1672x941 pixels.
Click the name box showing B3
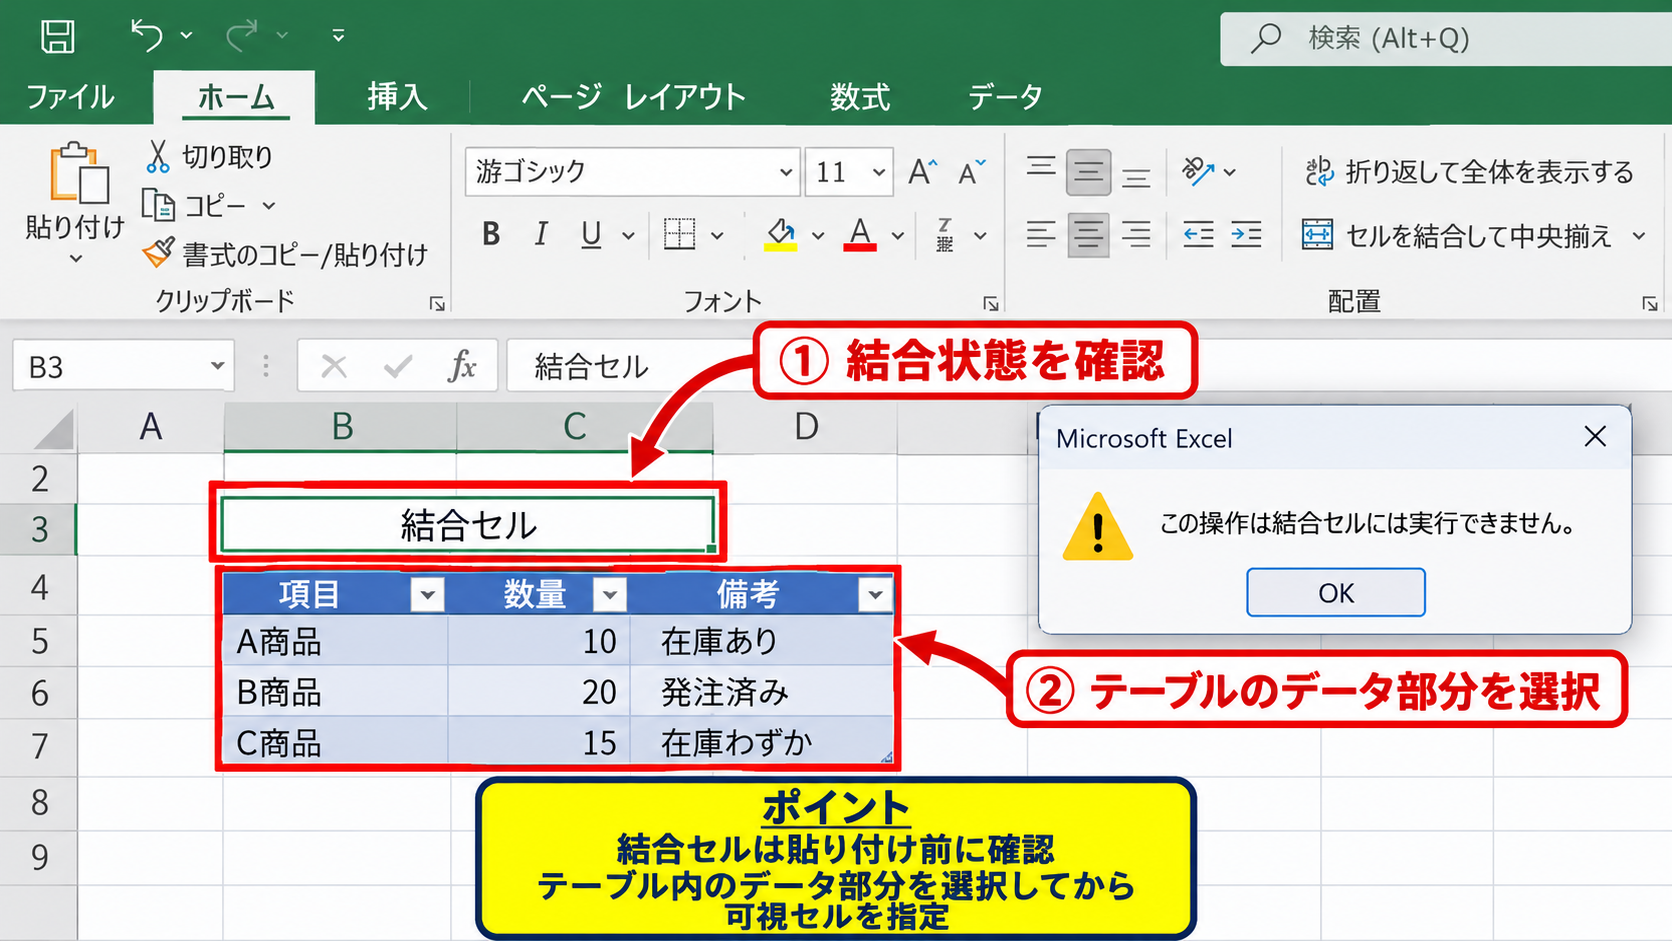click(x=123, y=367)
